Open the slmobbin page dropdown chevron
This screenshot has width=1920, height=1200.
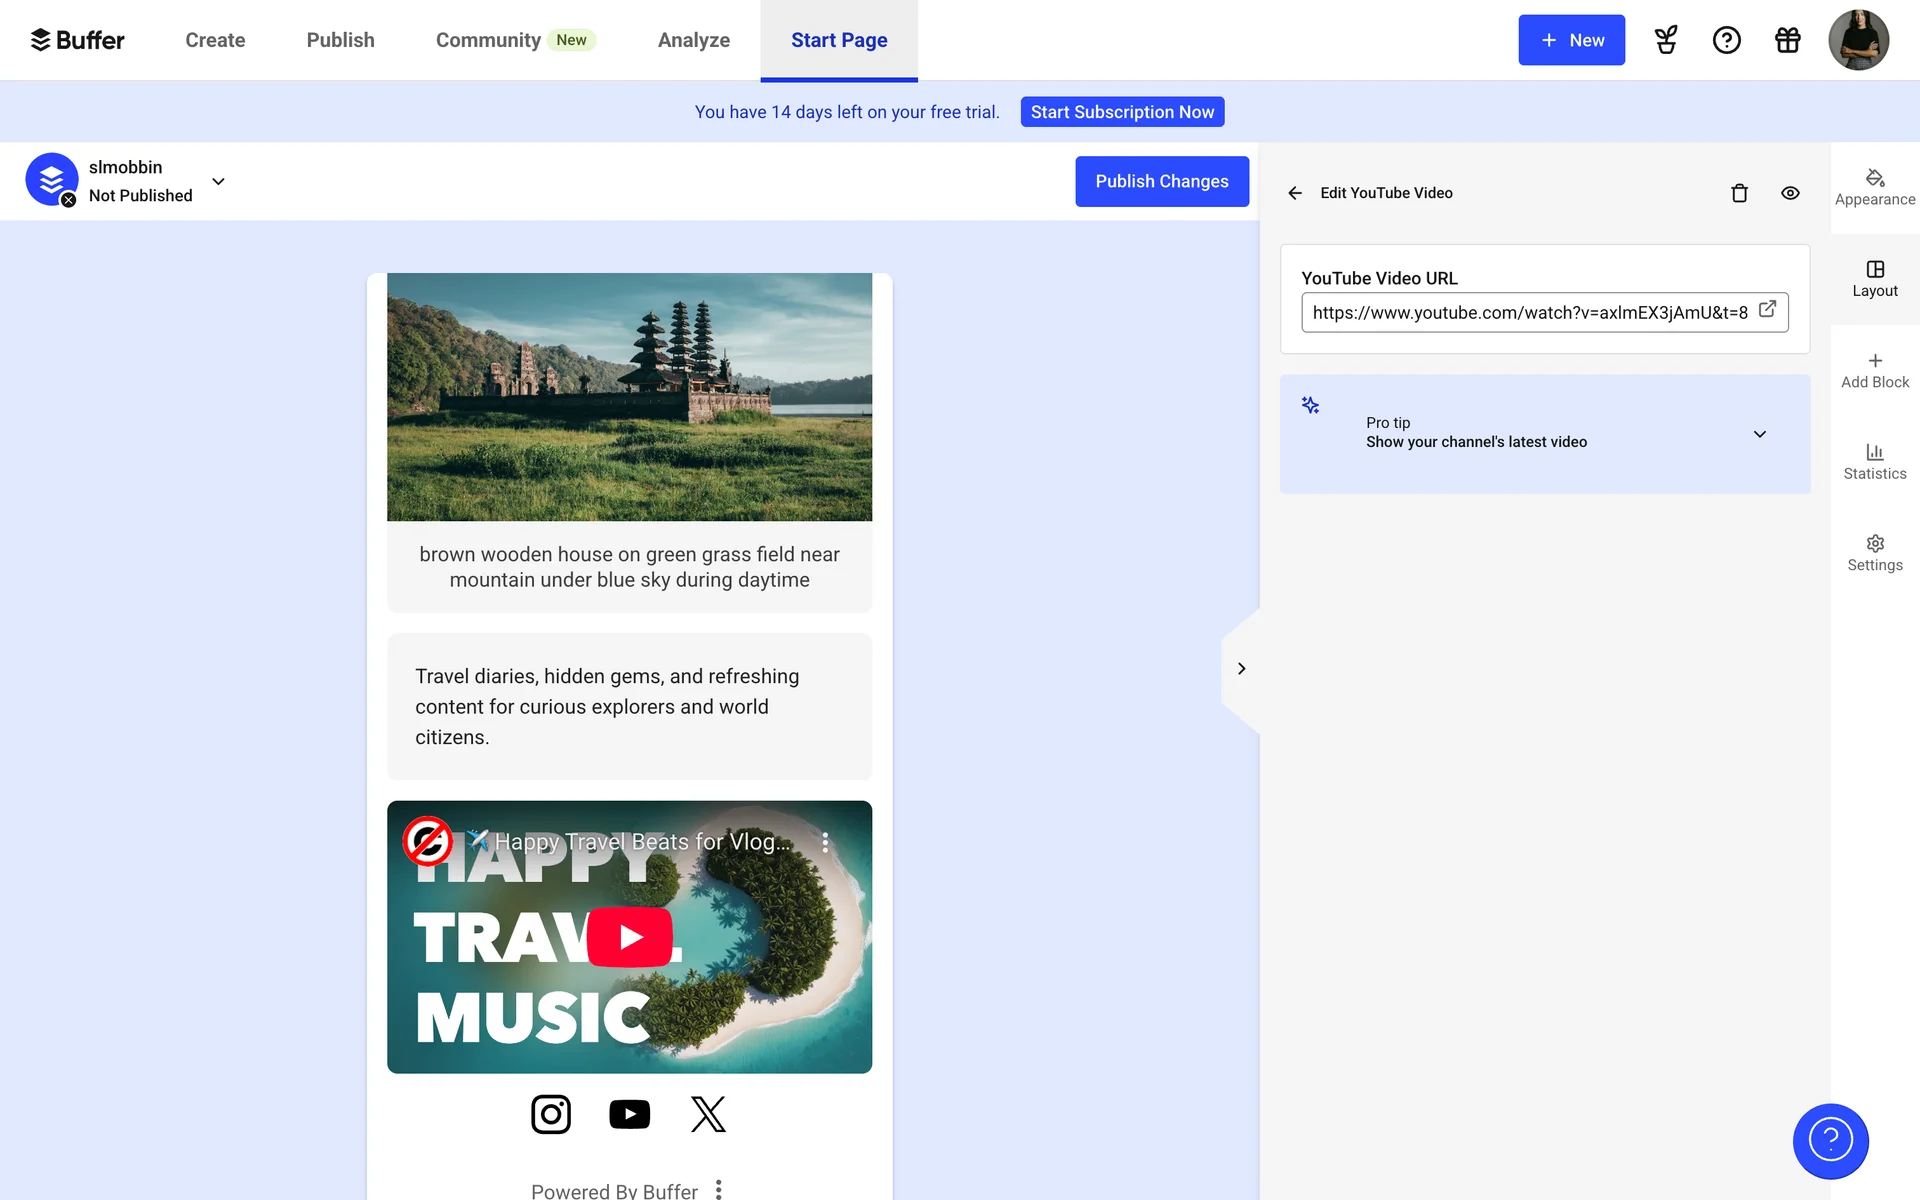218,181
